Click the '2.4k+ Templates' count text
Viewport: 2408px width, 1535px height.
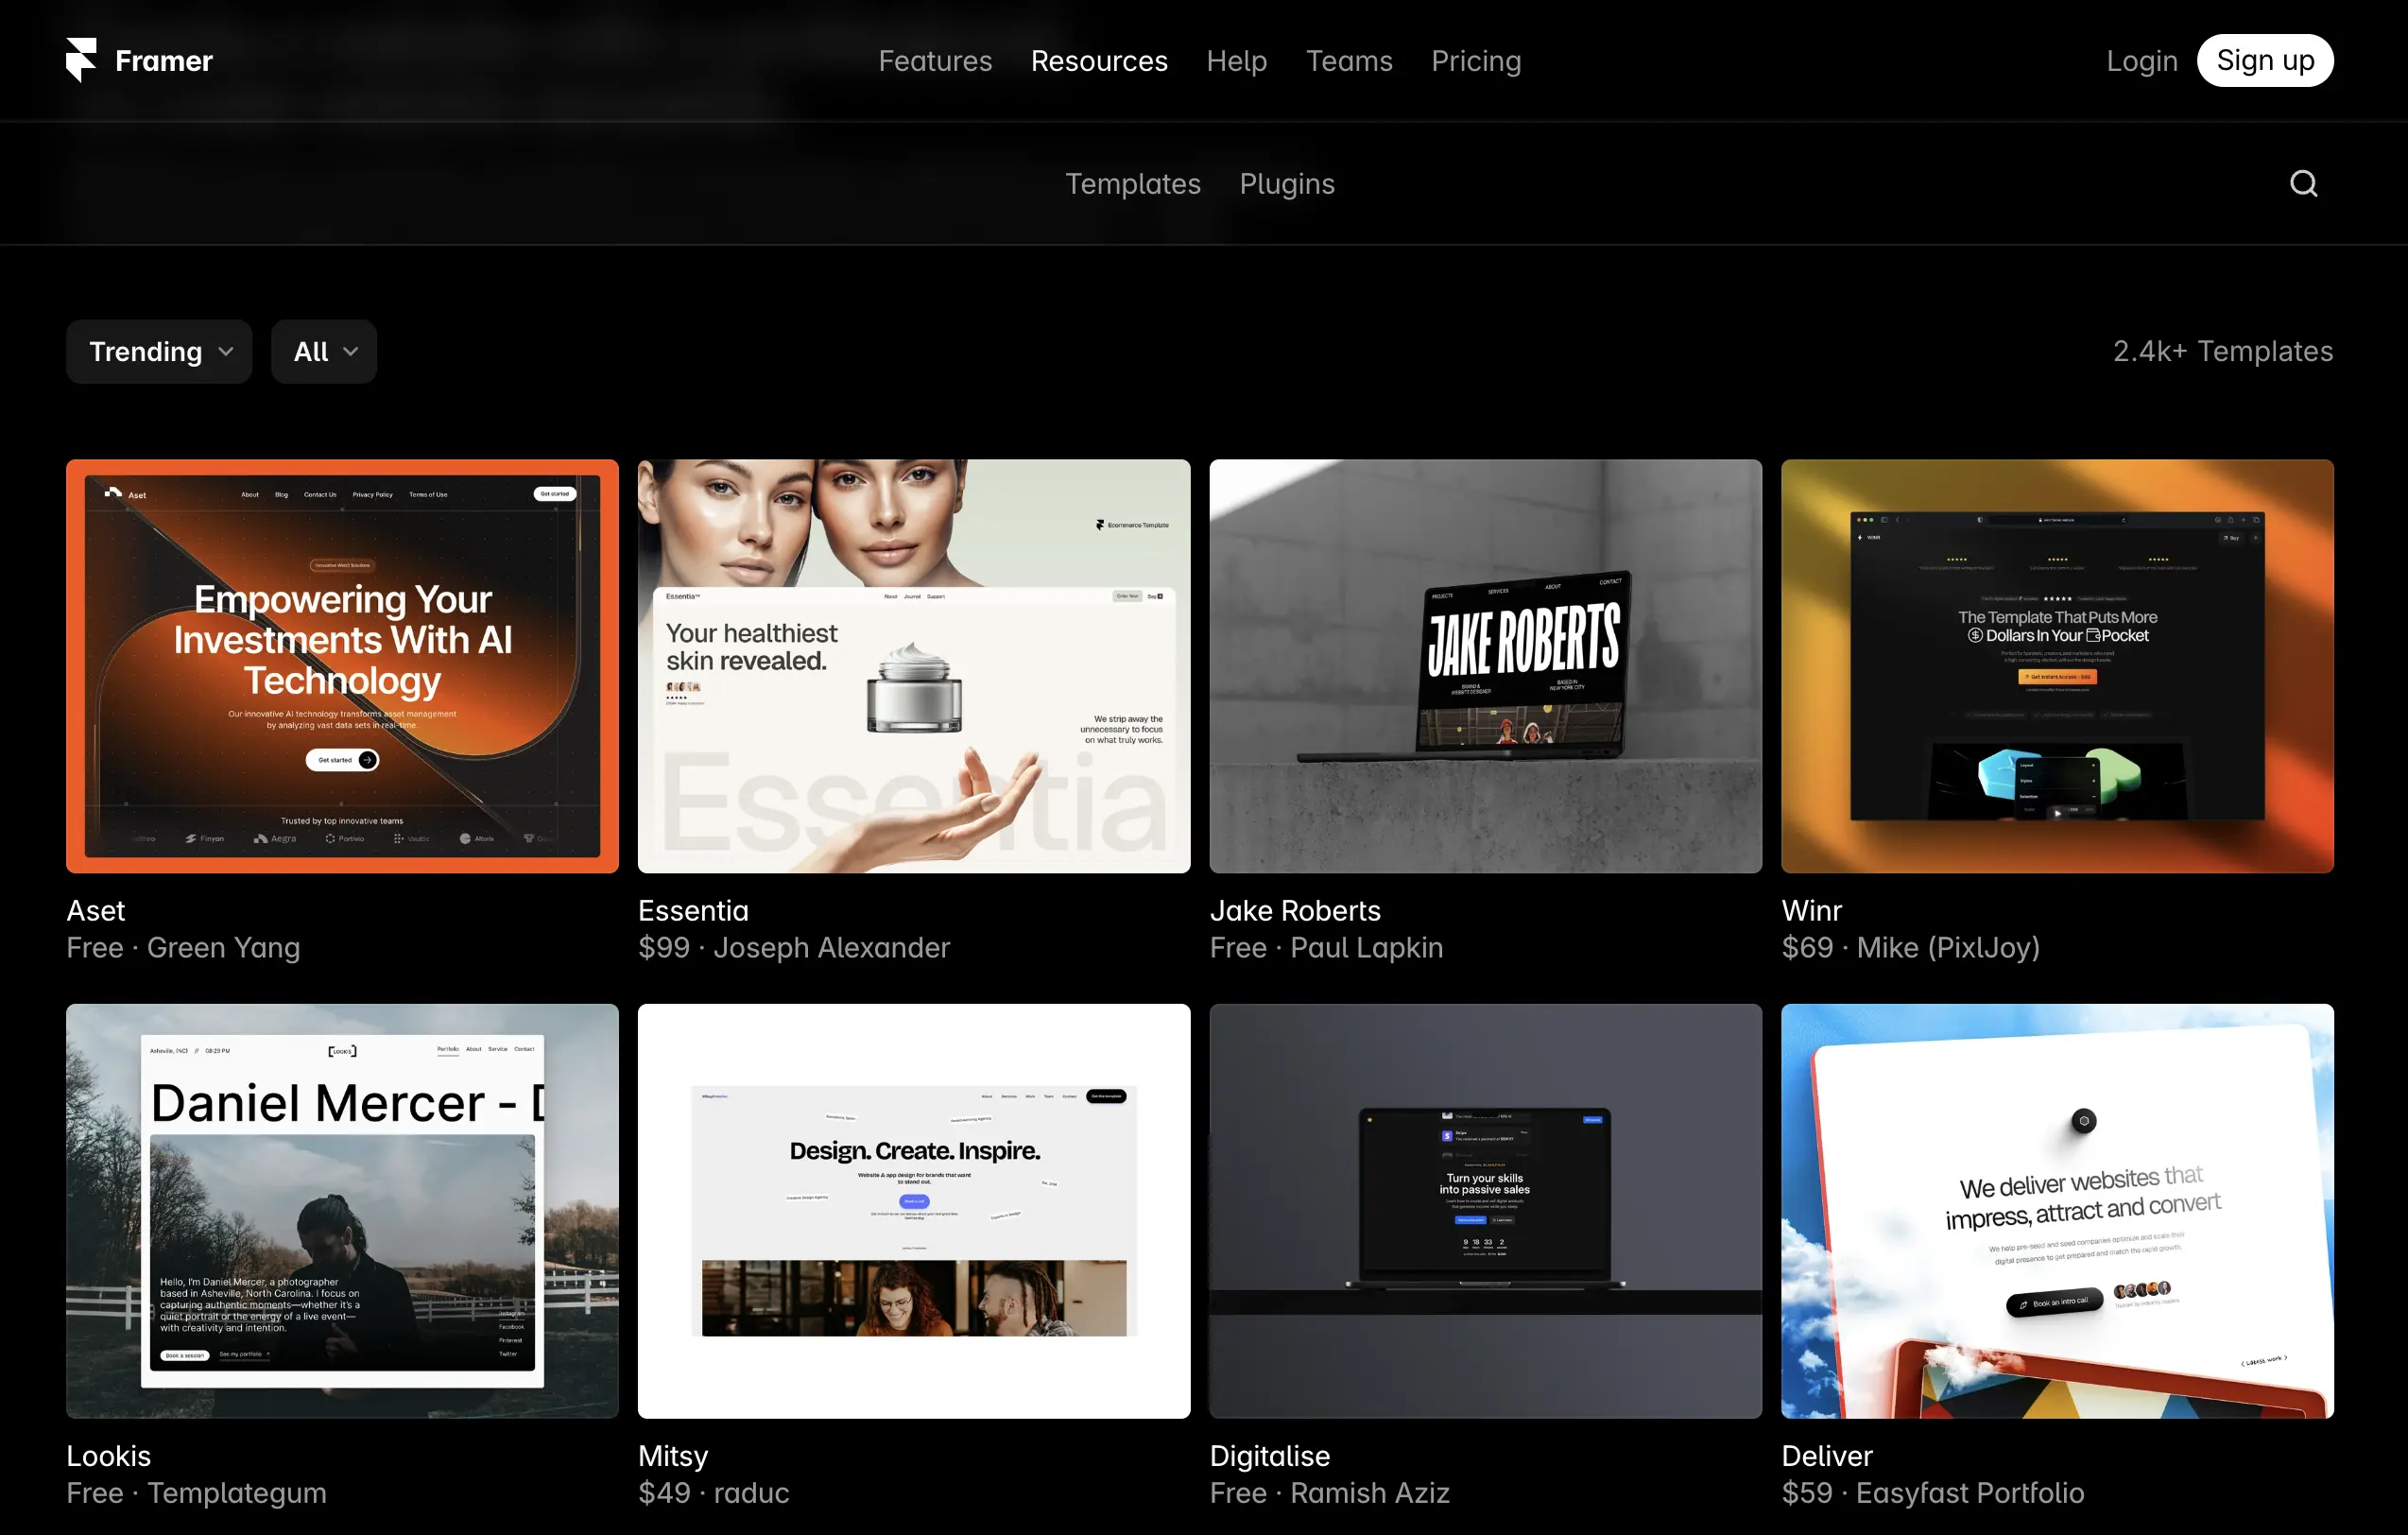point(2222,352)
